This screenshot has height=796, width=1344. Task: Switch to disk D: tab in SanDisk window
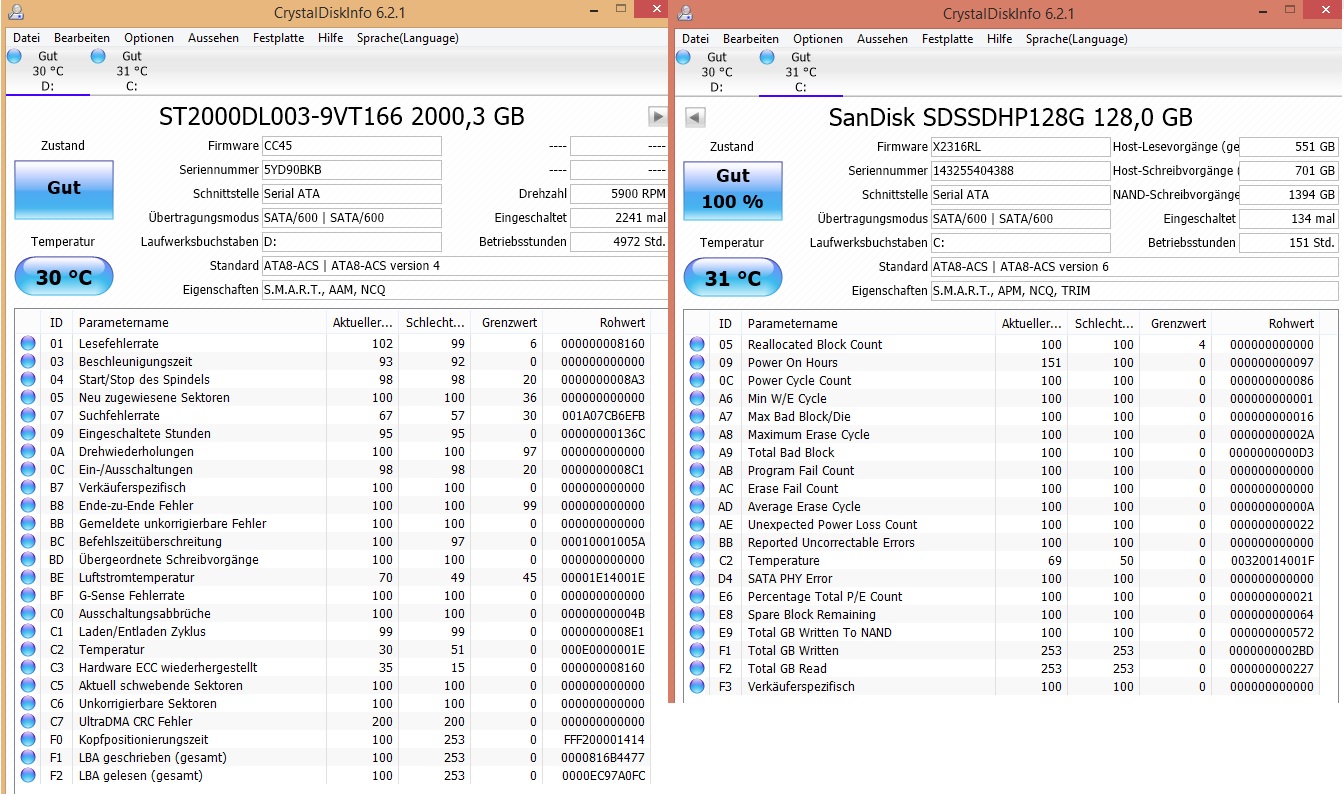[x=716, y=72]
